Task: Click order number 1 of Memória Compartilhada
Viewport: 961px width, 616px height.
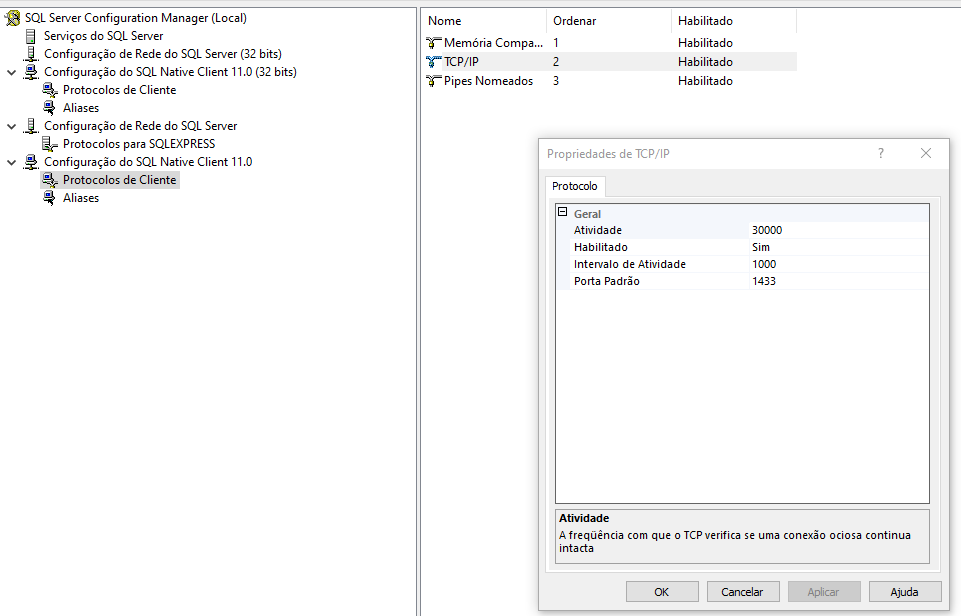Action: (556, 43)
